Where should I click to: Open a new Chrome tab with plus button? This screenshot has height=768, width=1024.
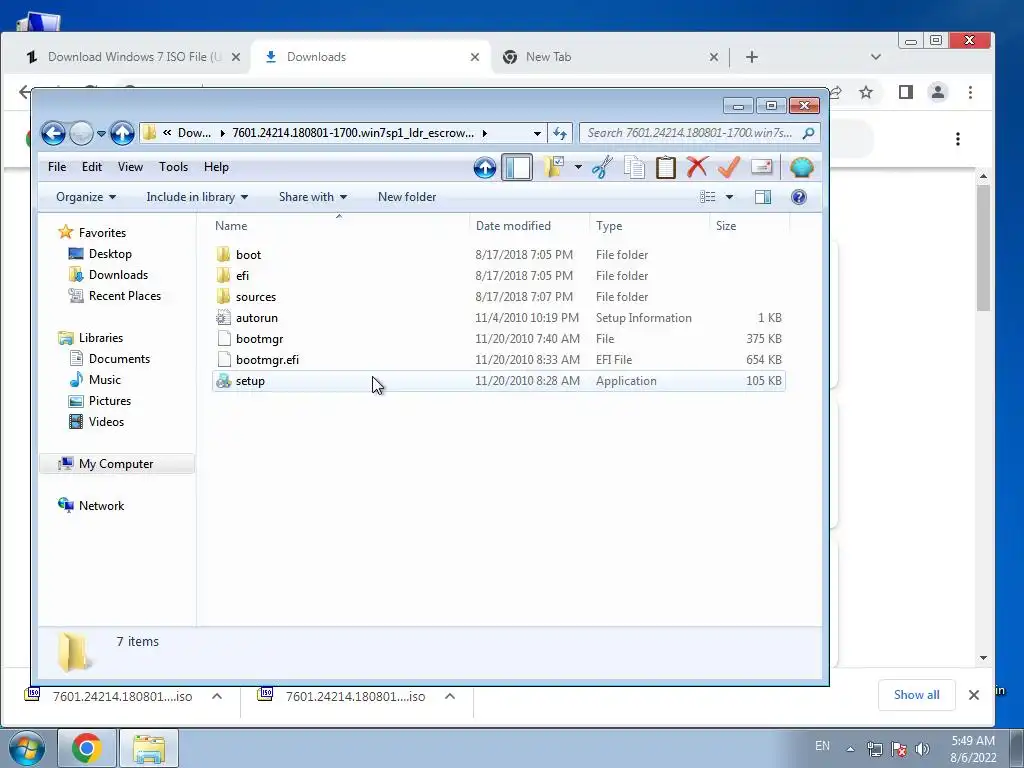point(752,57)
